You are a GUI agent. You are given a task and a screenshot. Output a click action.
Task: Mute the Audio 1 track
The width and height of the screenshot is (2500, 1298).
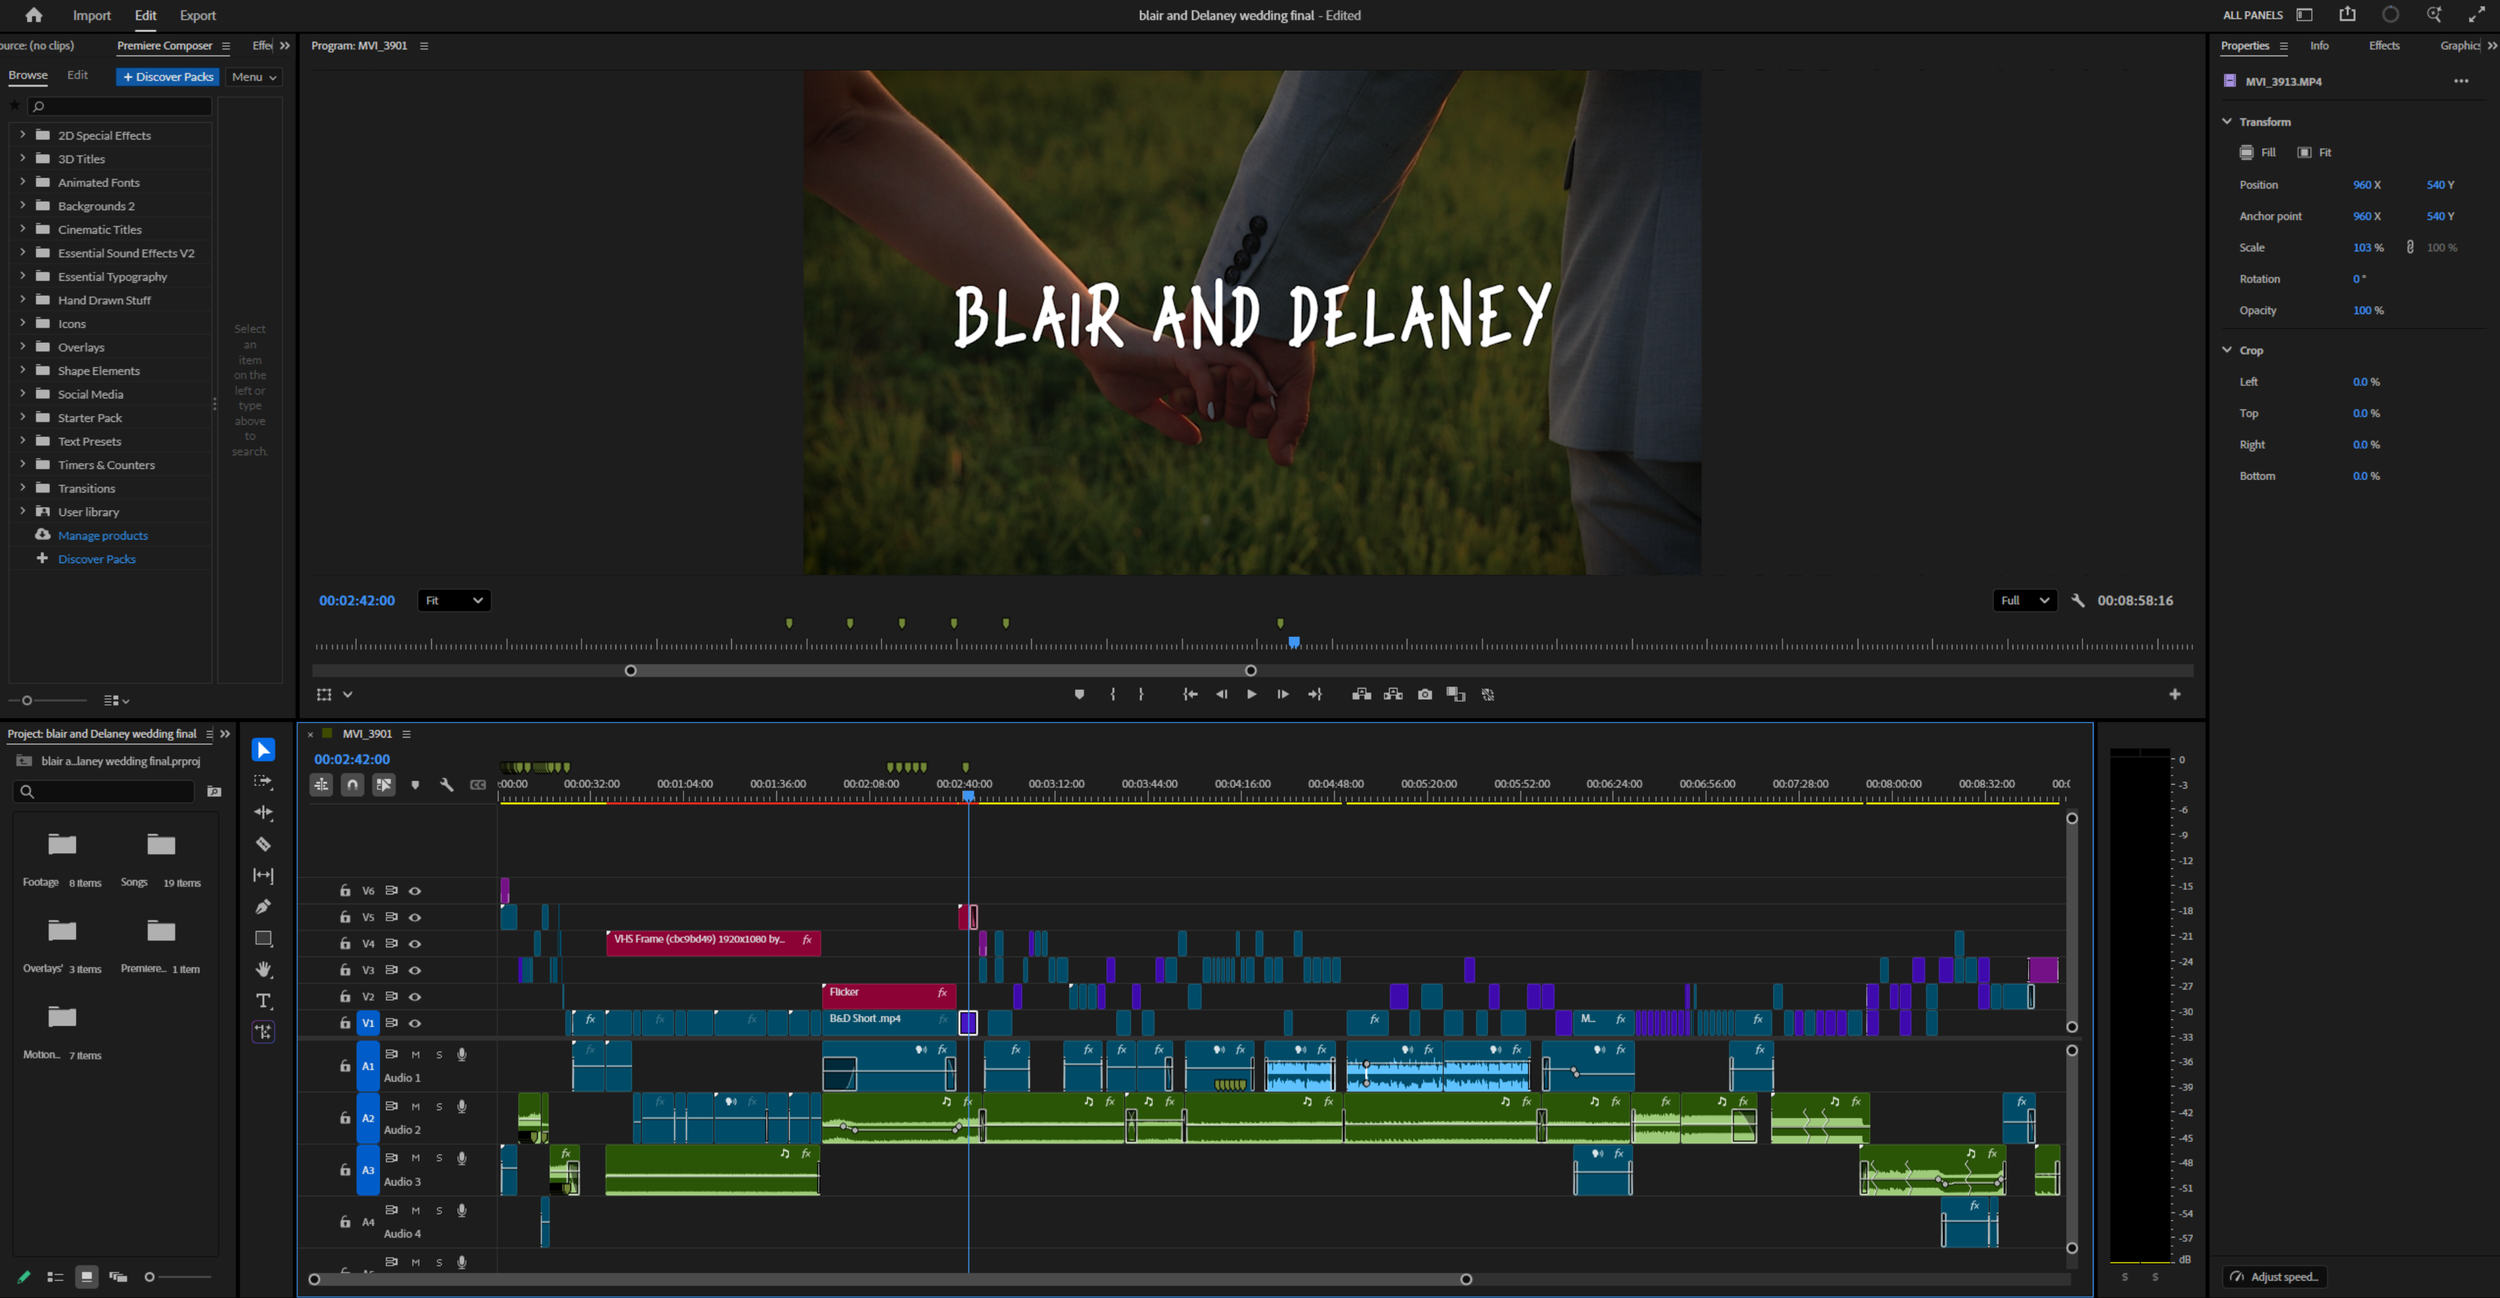[416, 1055]
